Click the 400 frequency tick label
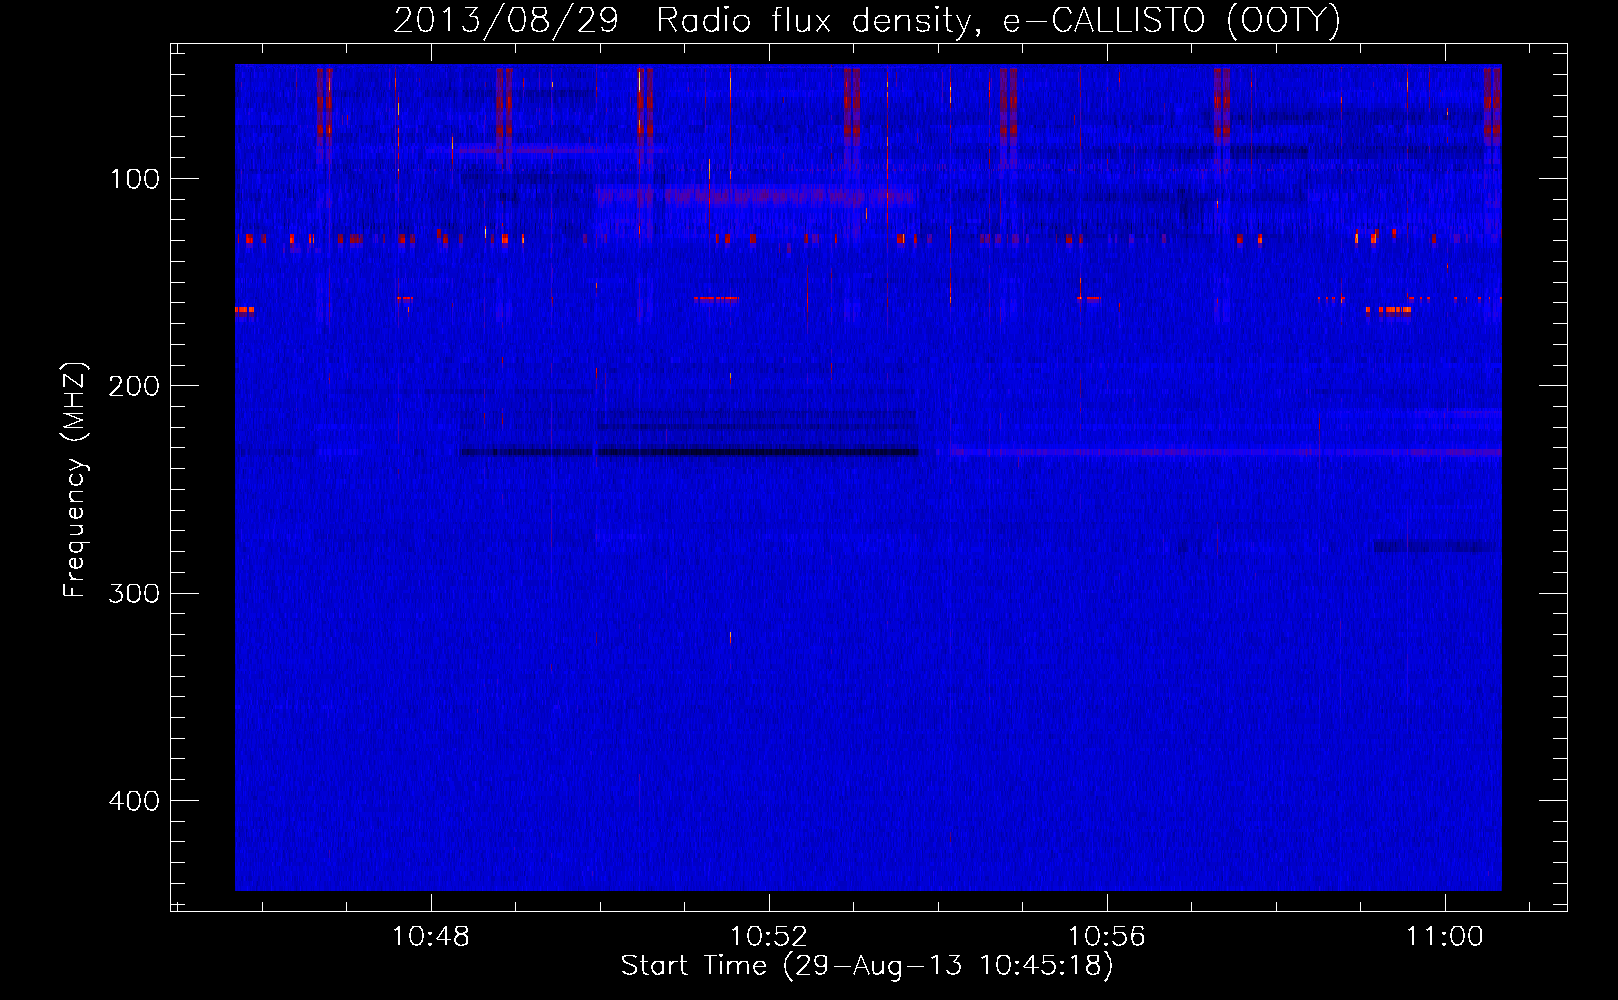Viewport: 1618px width, 1000px height. click(x=134, y=801)
